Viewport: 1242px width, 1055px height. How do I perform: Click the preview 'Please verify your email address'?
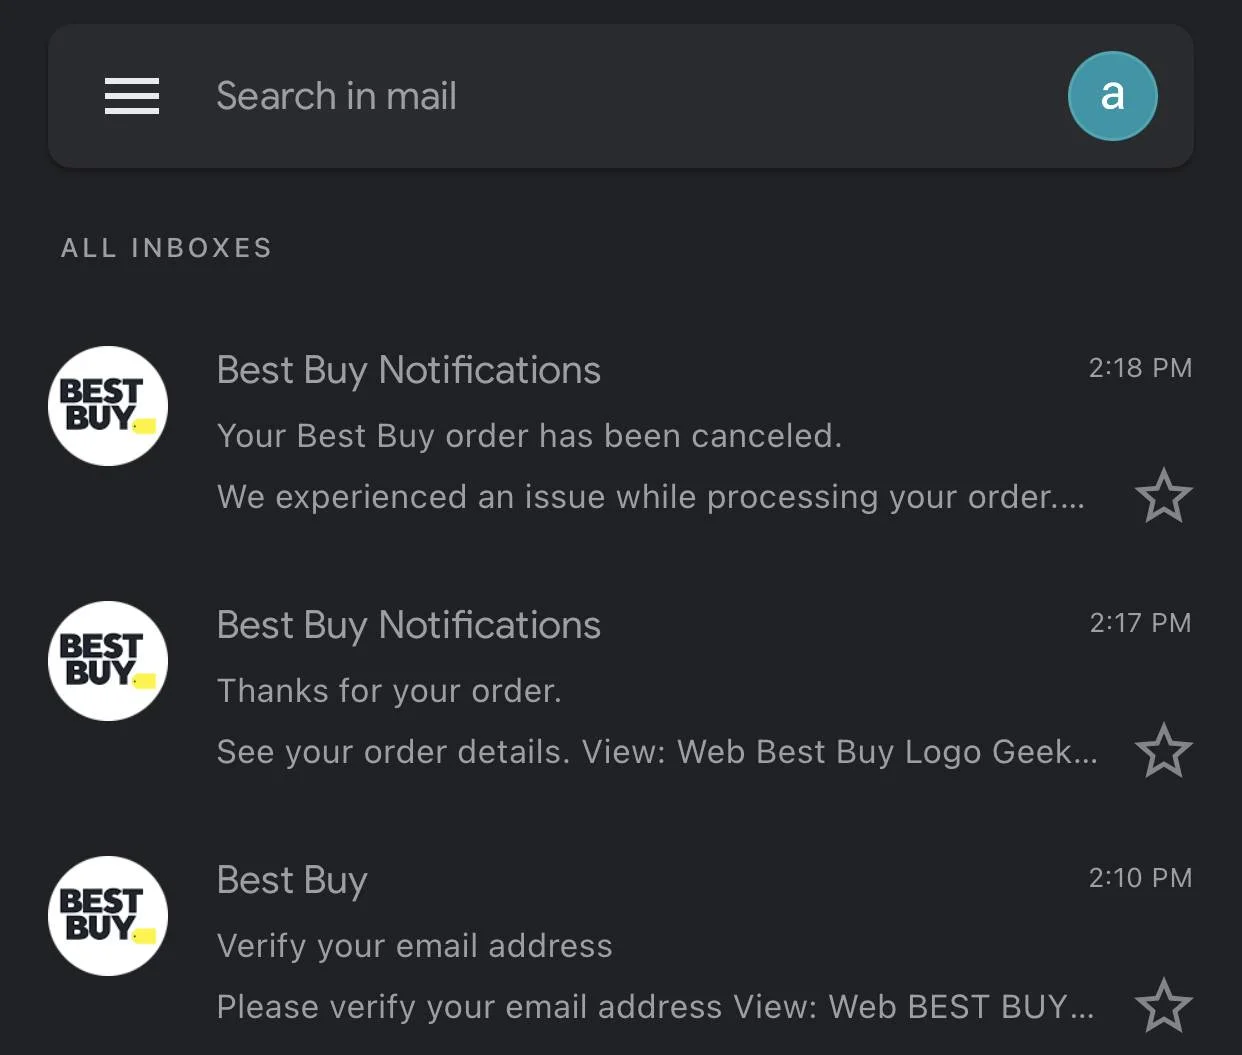(x=656, y=1007)
